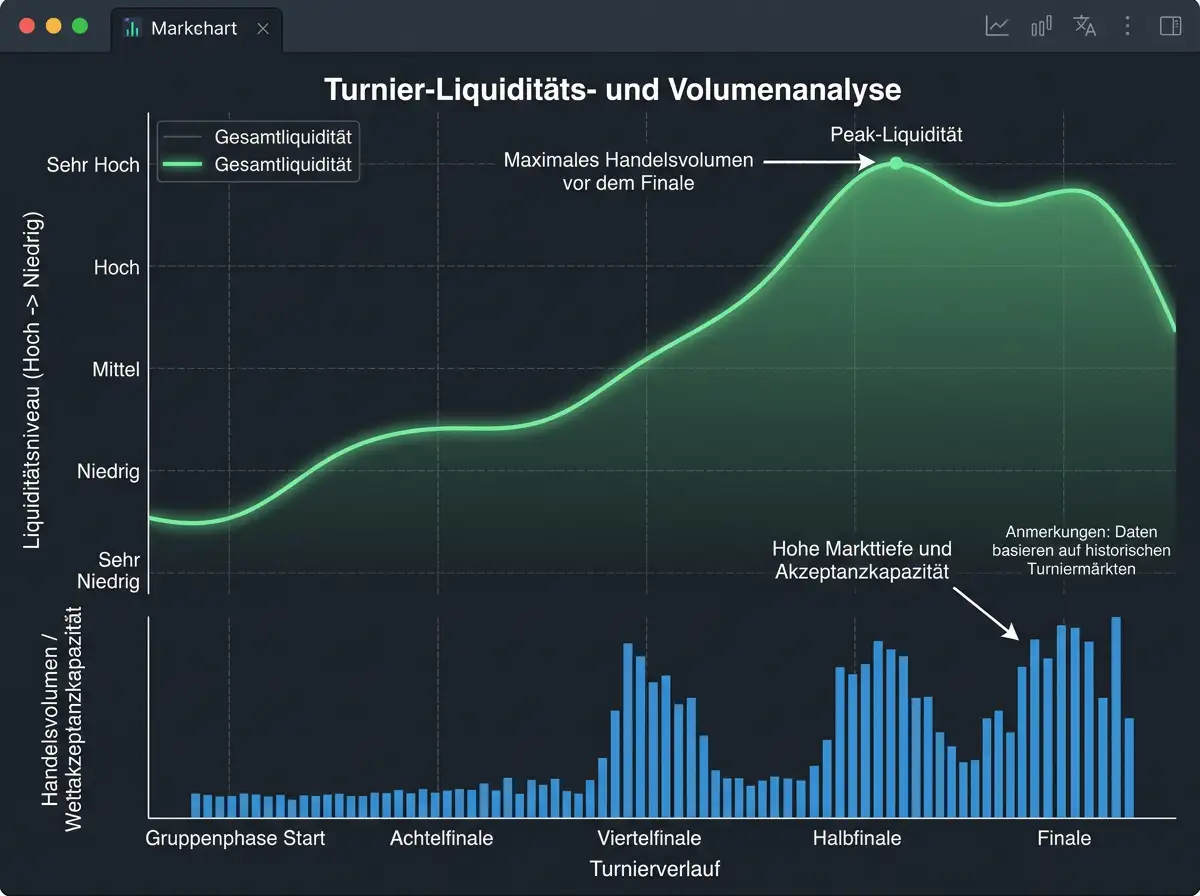1200x896 pixels.
Task: Click the red window close button
Action: (x=28, y=27)
